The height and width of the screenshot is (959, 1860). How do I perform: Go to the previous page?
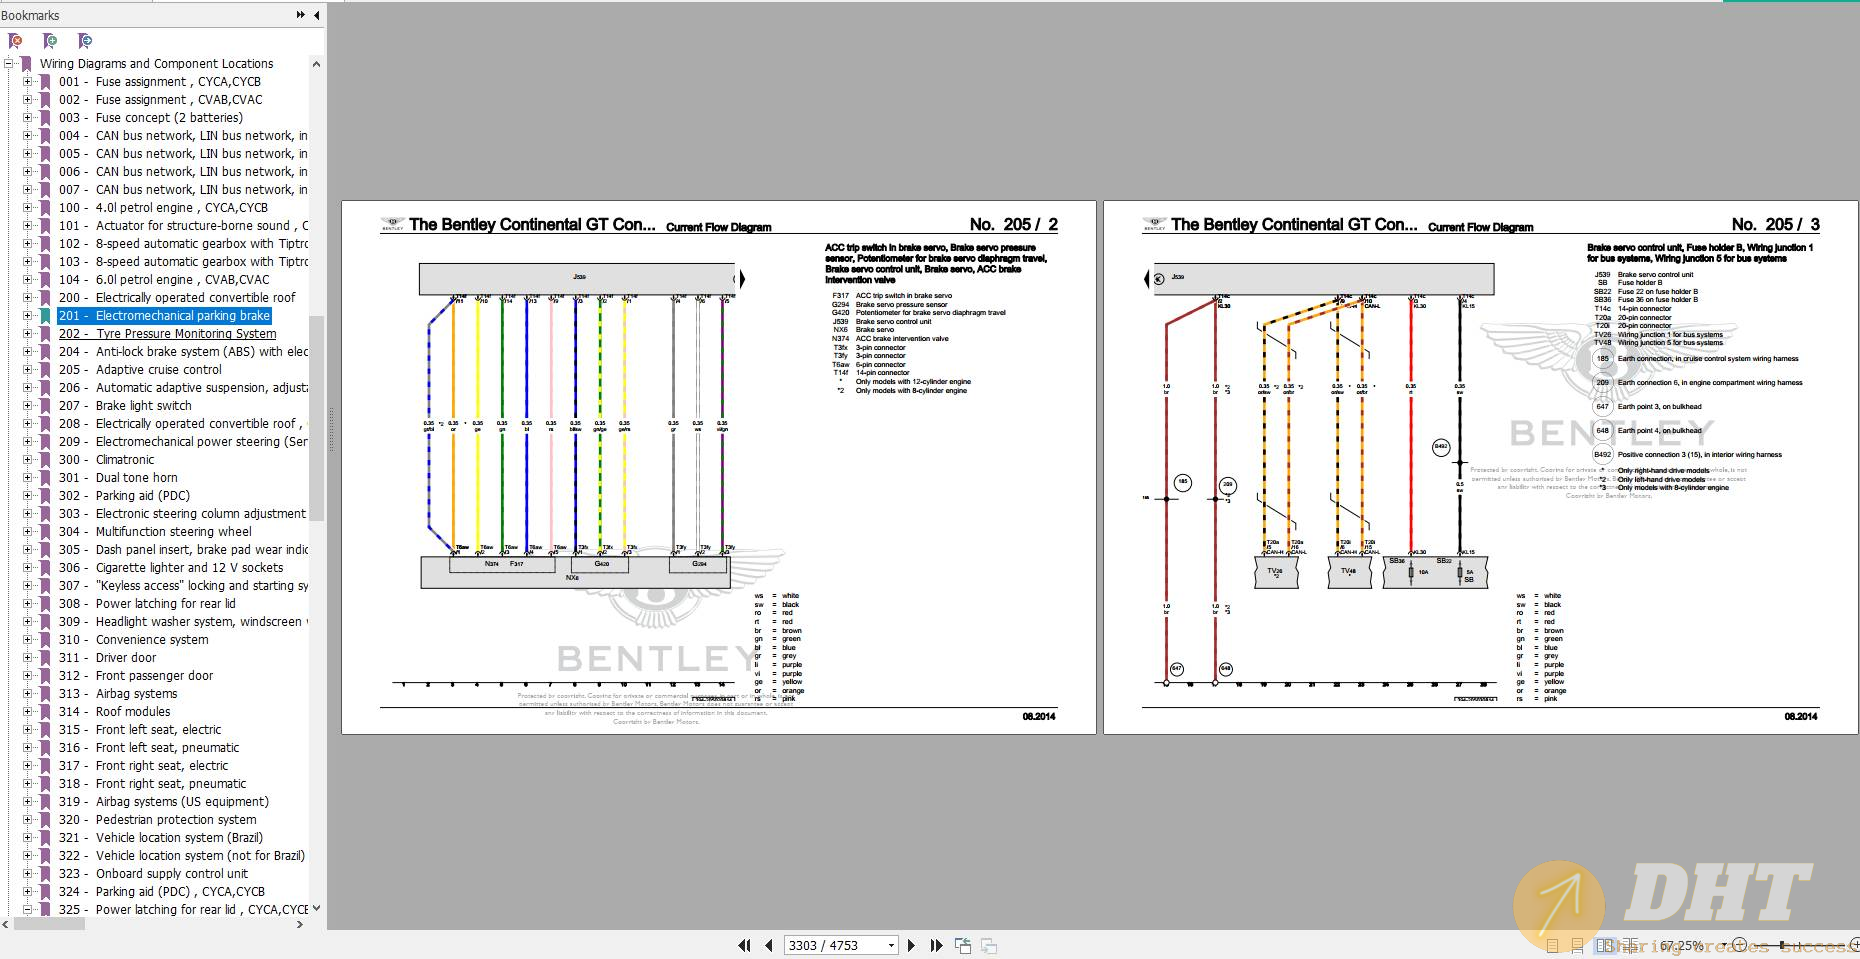[768, 945]
